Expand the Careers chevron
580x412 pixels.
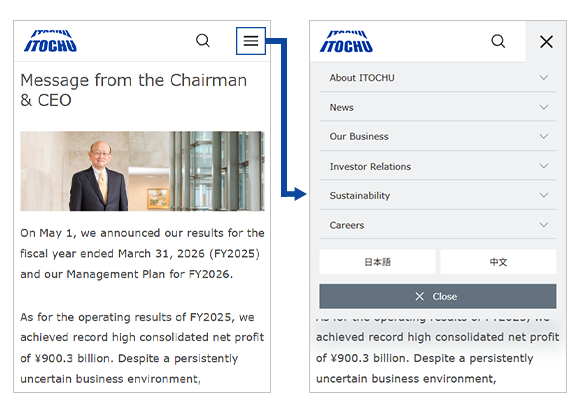tap(543, 225)
